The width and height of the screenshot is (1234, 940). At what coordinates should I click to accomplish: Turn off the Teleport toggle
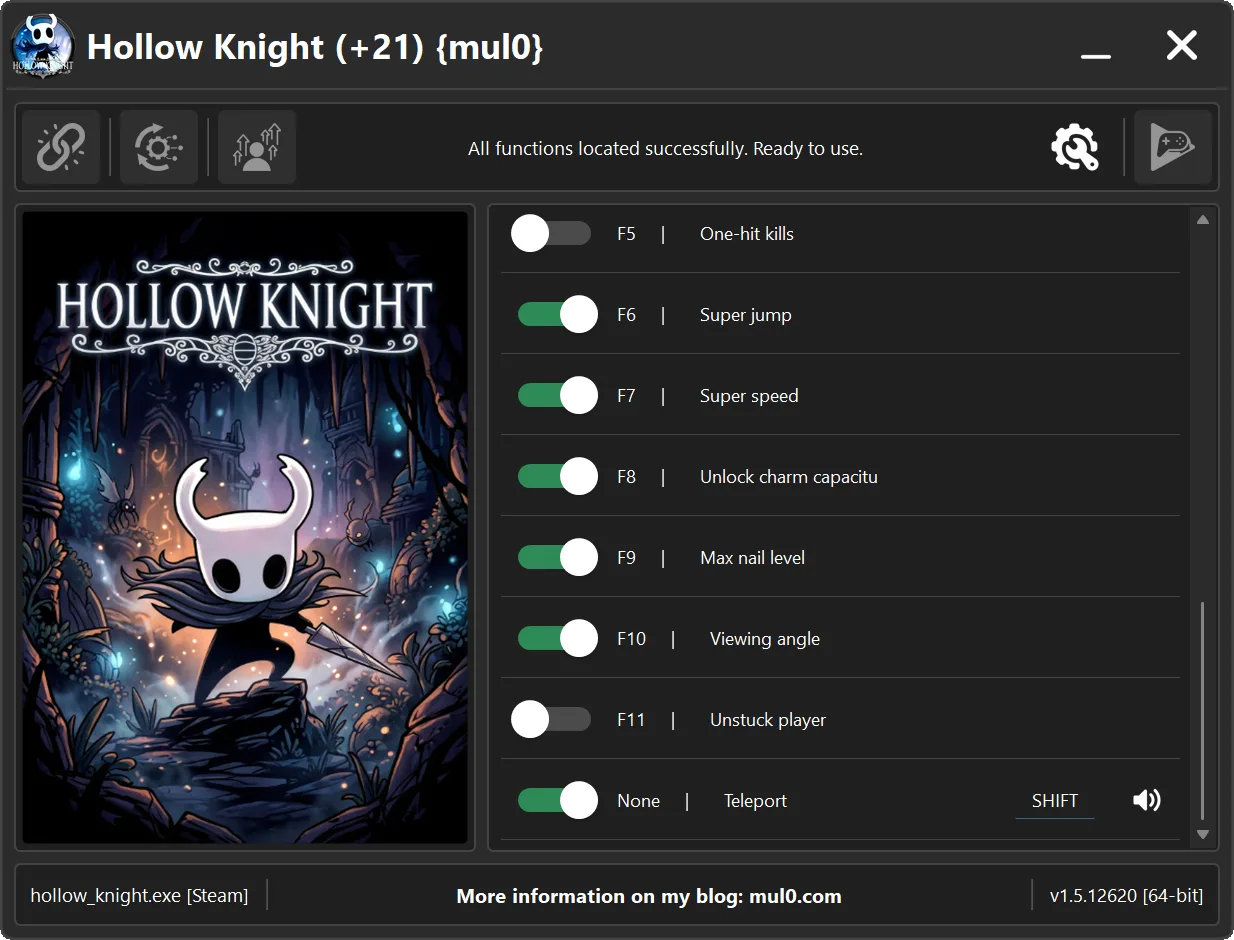tap(558, 801)
